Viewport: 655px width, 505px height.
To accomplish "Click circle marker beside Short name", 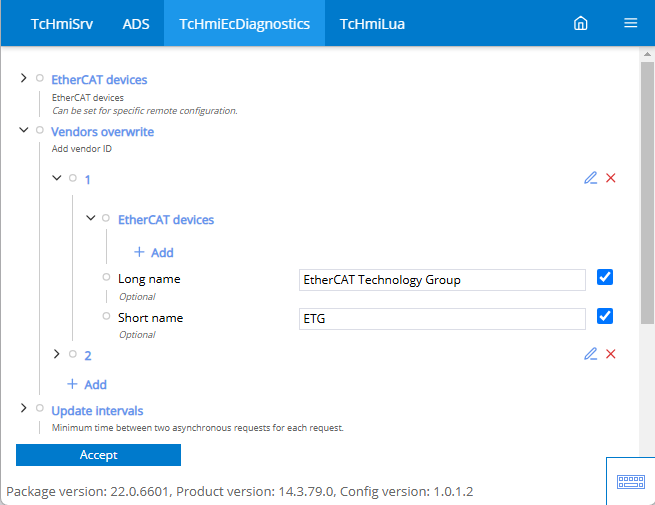I will coord(107,316).
